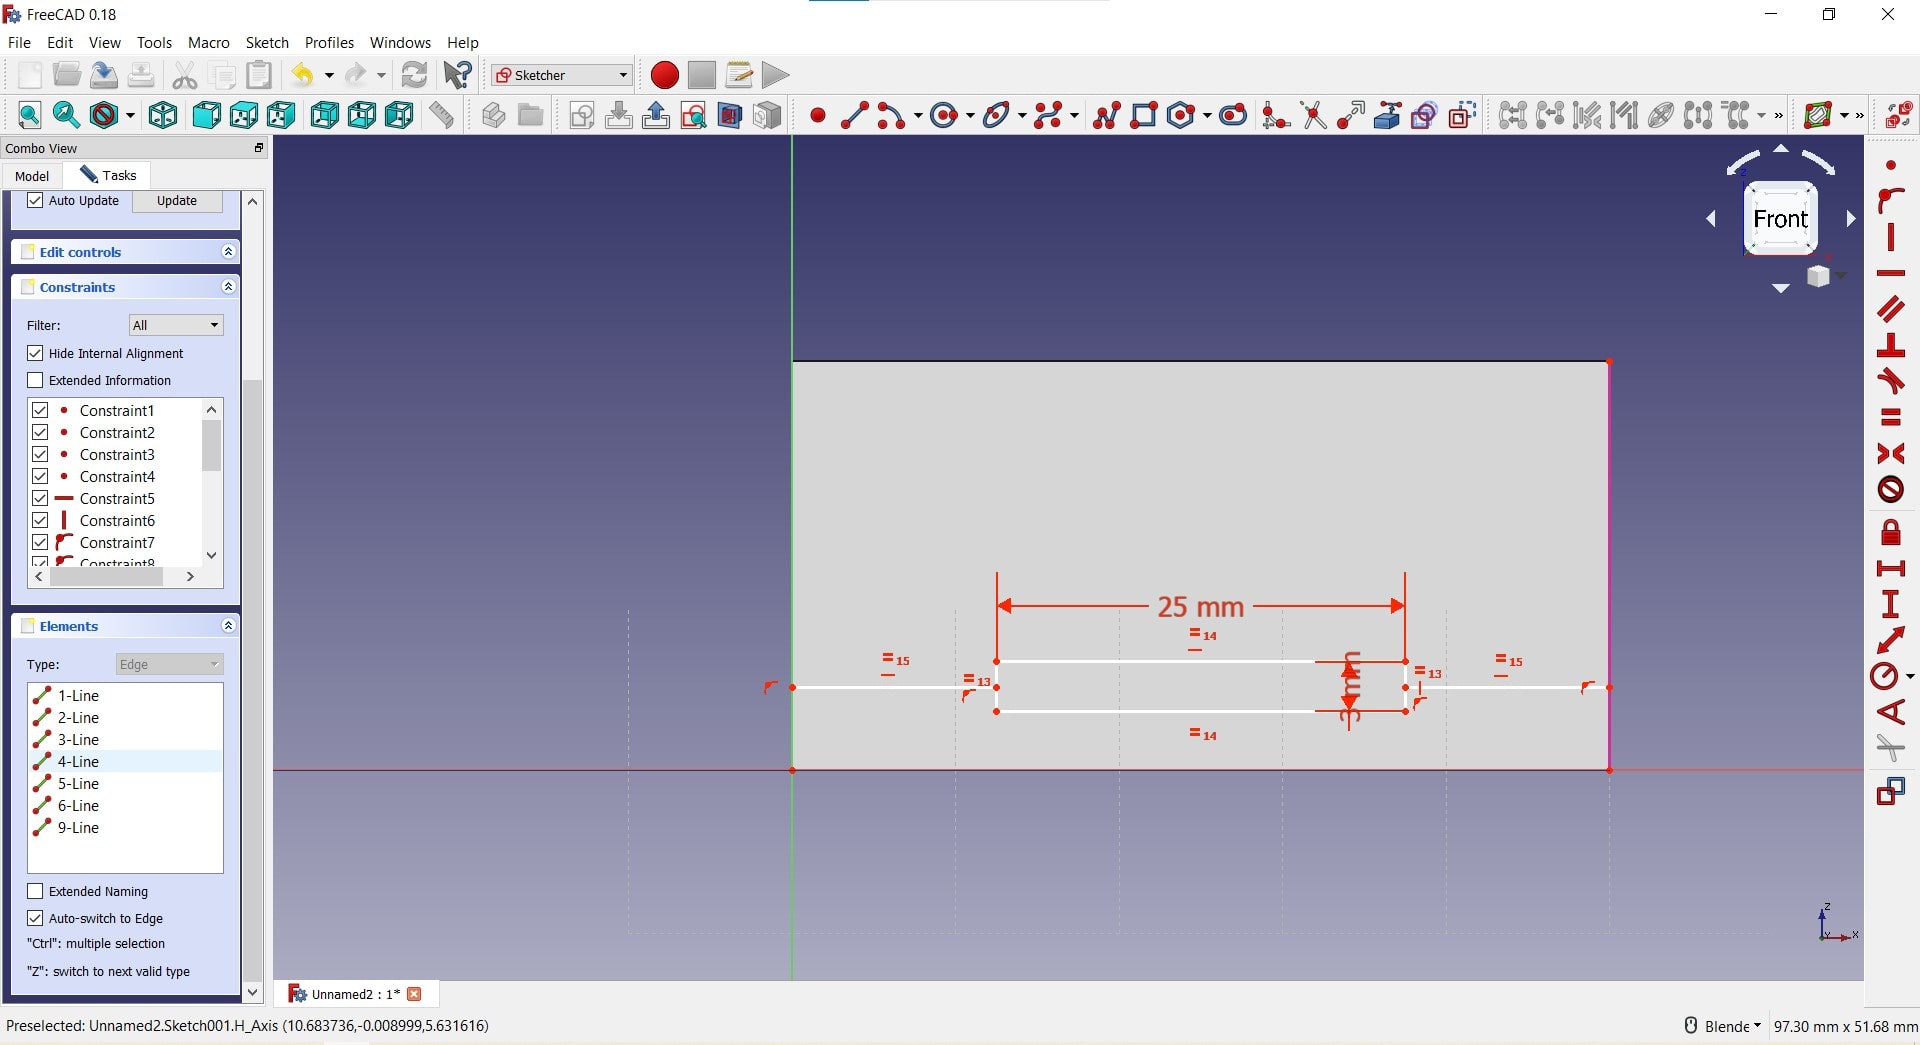Select the Create point tool
This screenshot has height=1045, width=1920.
[817, 116]
